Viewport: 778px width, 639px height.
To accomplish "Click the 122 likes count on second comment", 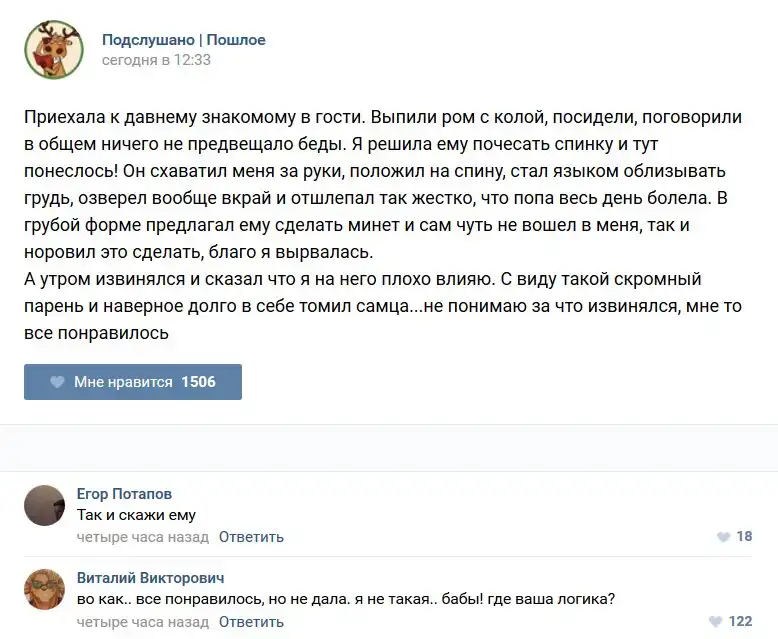I will (x=740, y=621).
